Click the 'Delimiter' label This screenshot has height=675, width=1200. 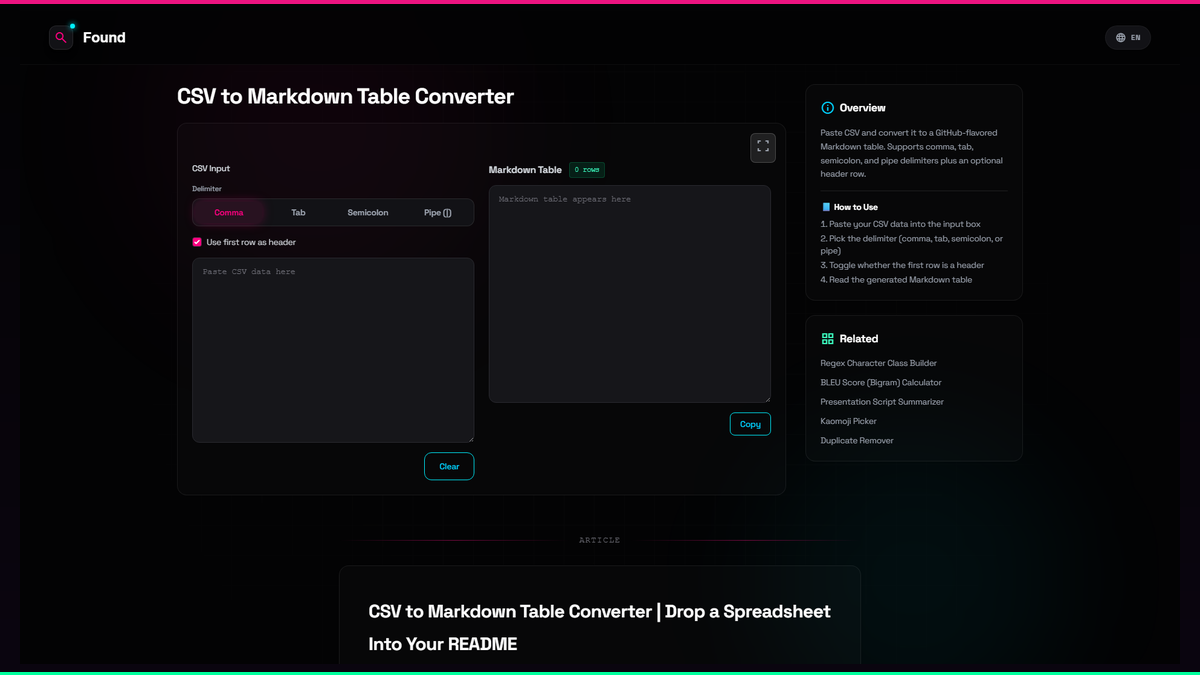coord(207,189)
